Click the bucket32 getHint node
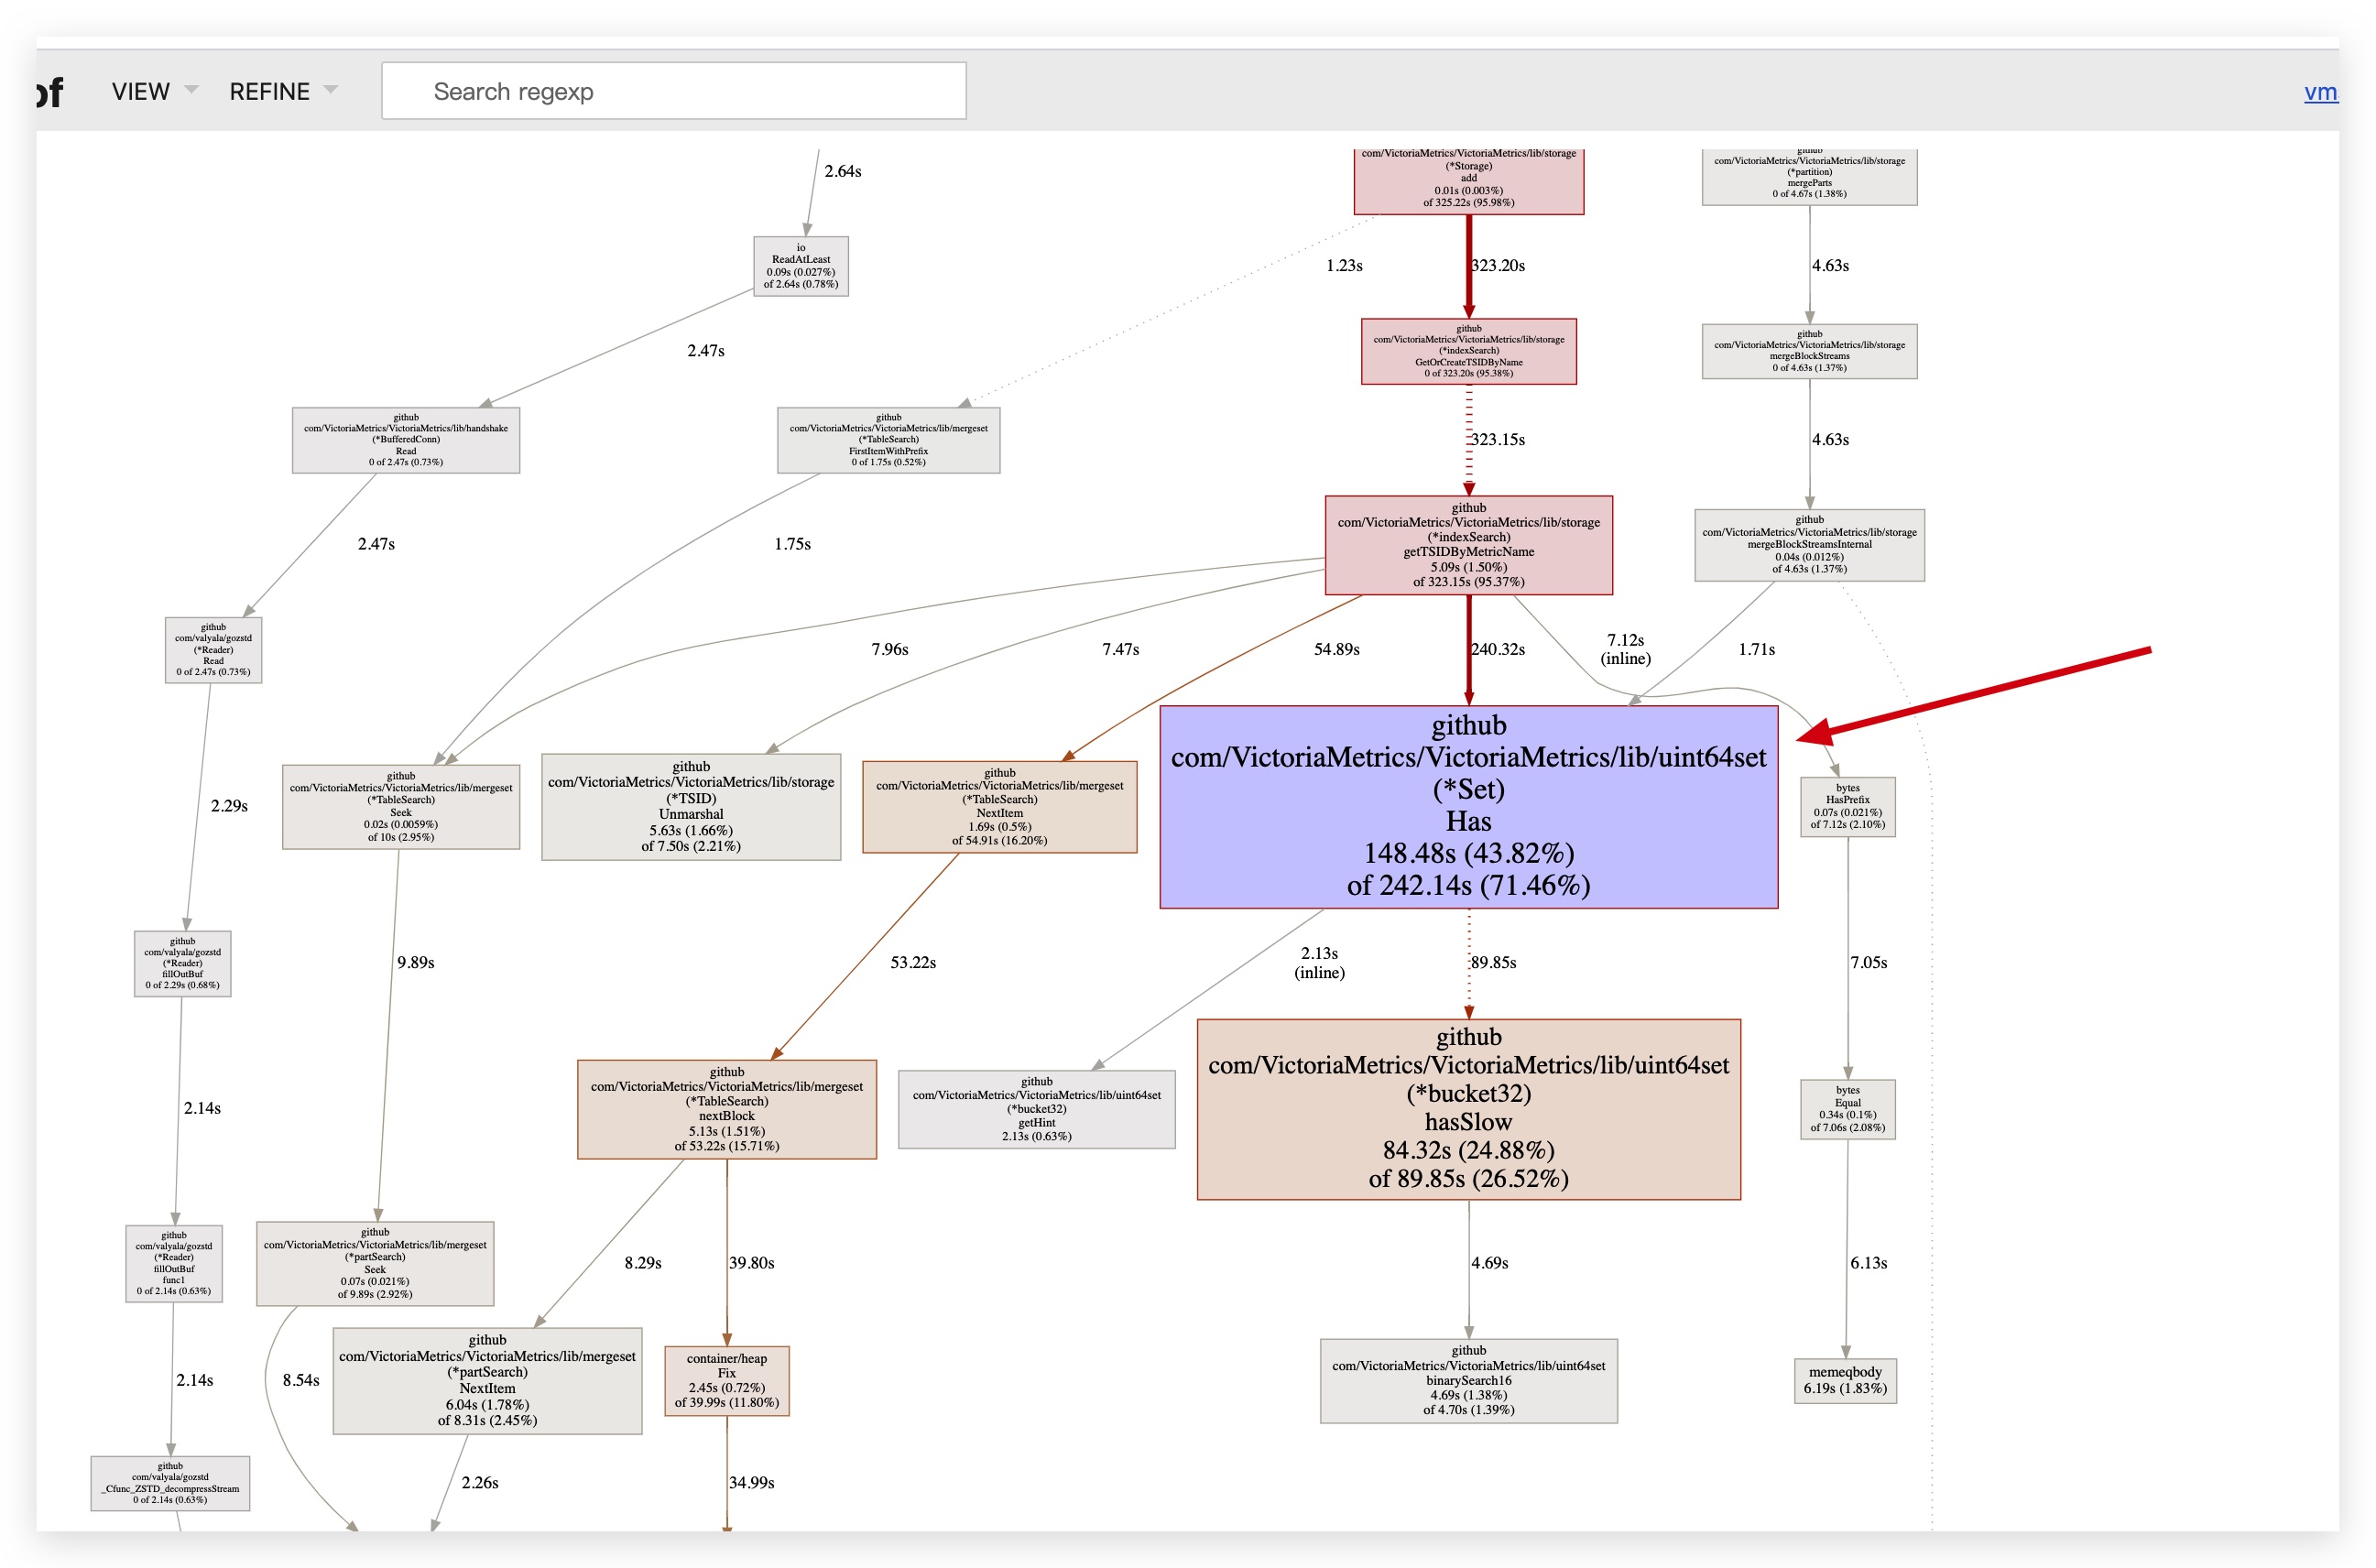Image resolution: width=2376 pixels, height=1568 pixels. tap(1036, 1108)
